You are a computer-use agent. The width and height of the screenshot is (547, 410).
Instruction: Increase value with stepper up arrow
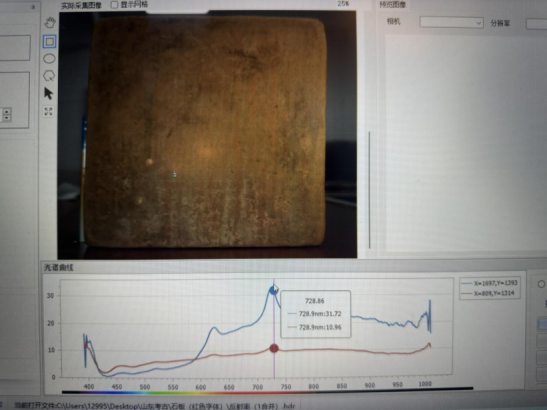(7, 112)
